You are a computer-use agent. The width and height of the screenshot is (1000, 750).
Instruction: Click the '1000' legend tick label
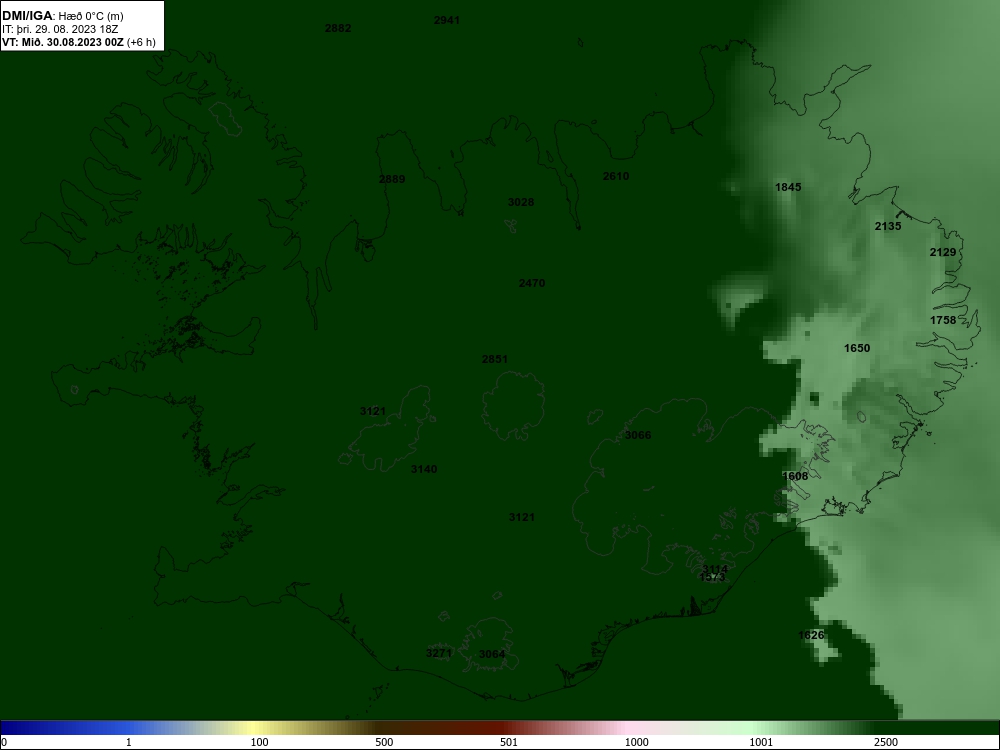point(636,742)
